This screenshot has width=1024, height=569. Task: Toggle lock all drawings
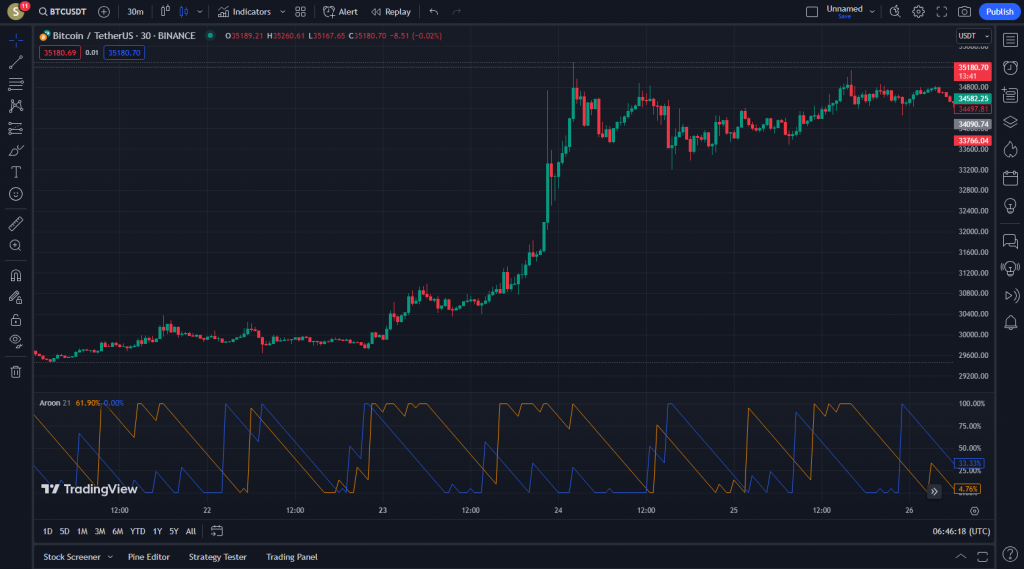pos(16,320)
